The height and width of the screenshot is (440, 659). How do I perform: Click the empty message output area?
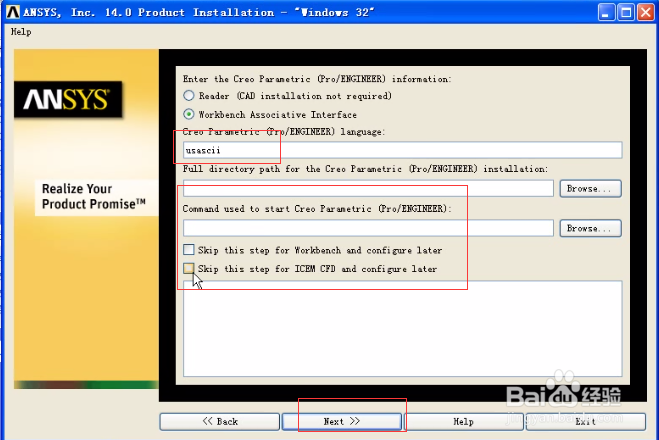point(402,329)
